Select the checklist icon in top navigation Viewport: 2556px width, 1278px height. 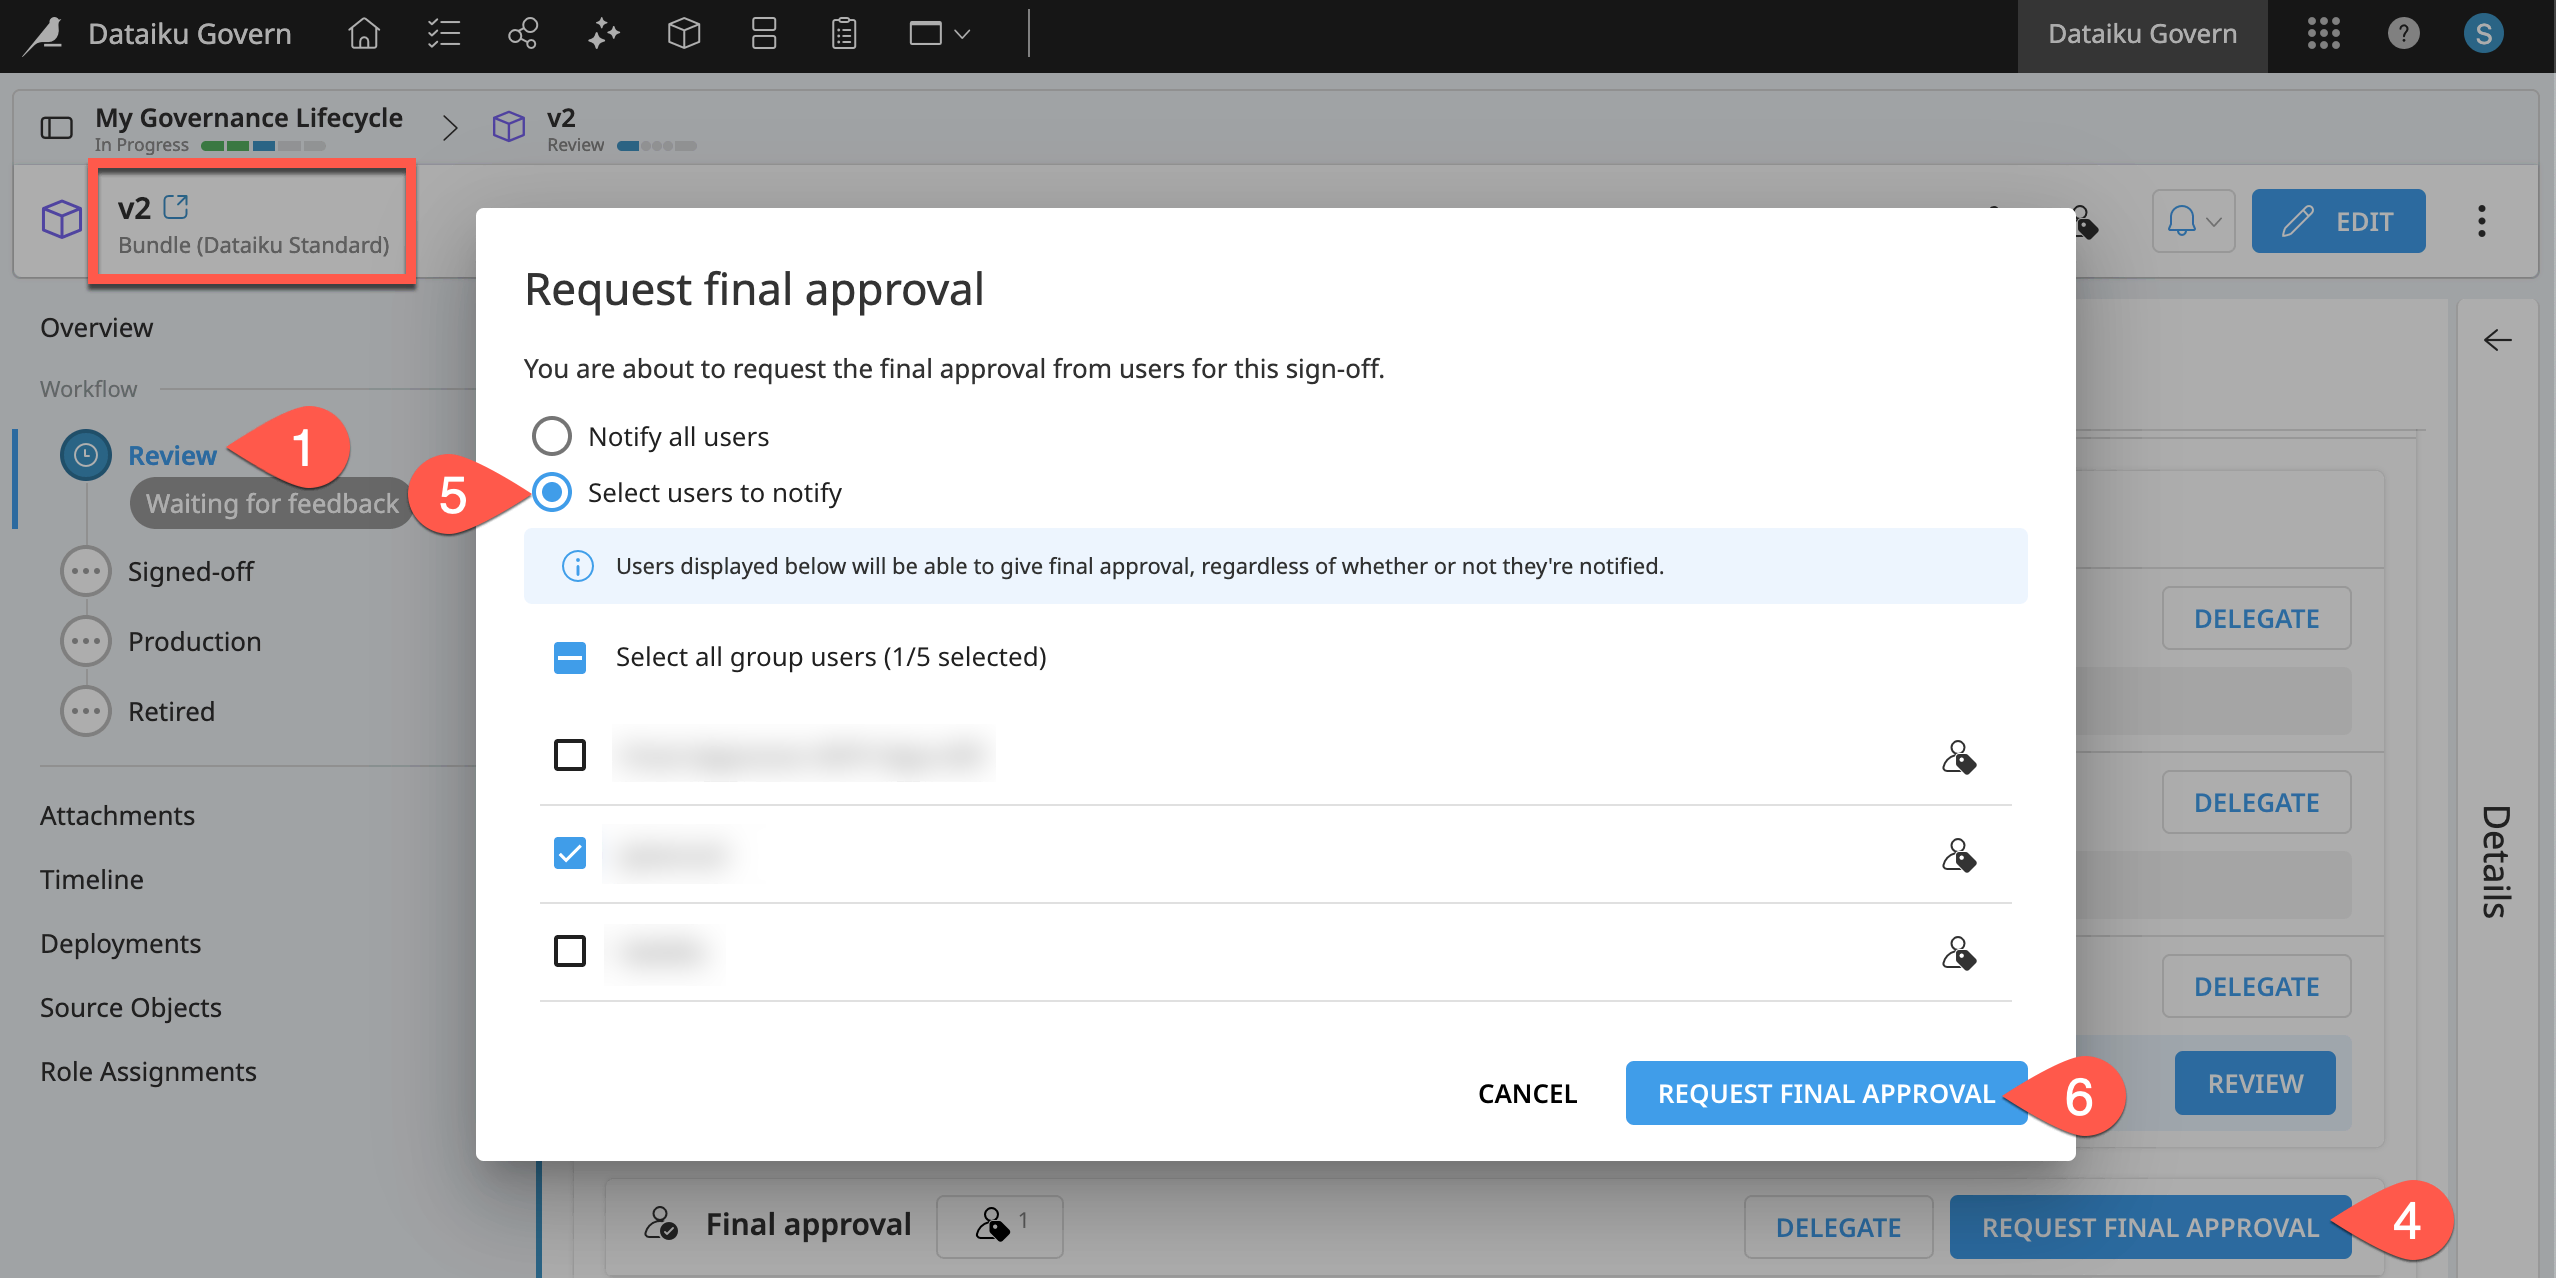coord(443,33)
